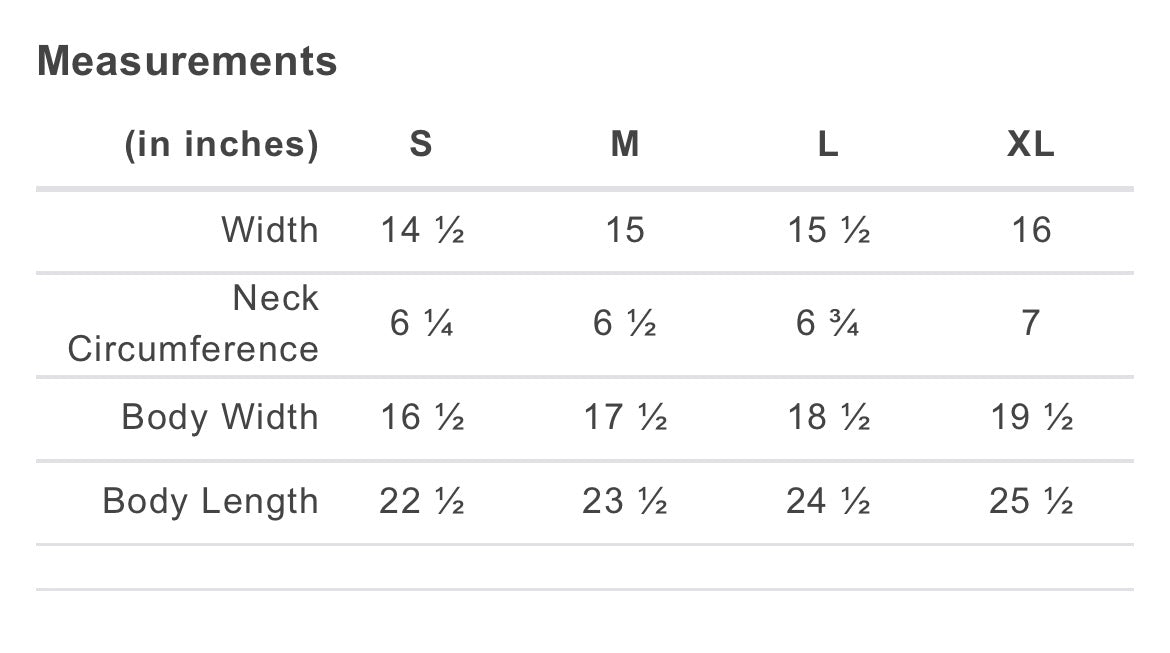Select the Width value for size XL
Viewport: 1170px width, 653px height.
pos(1031,231)
